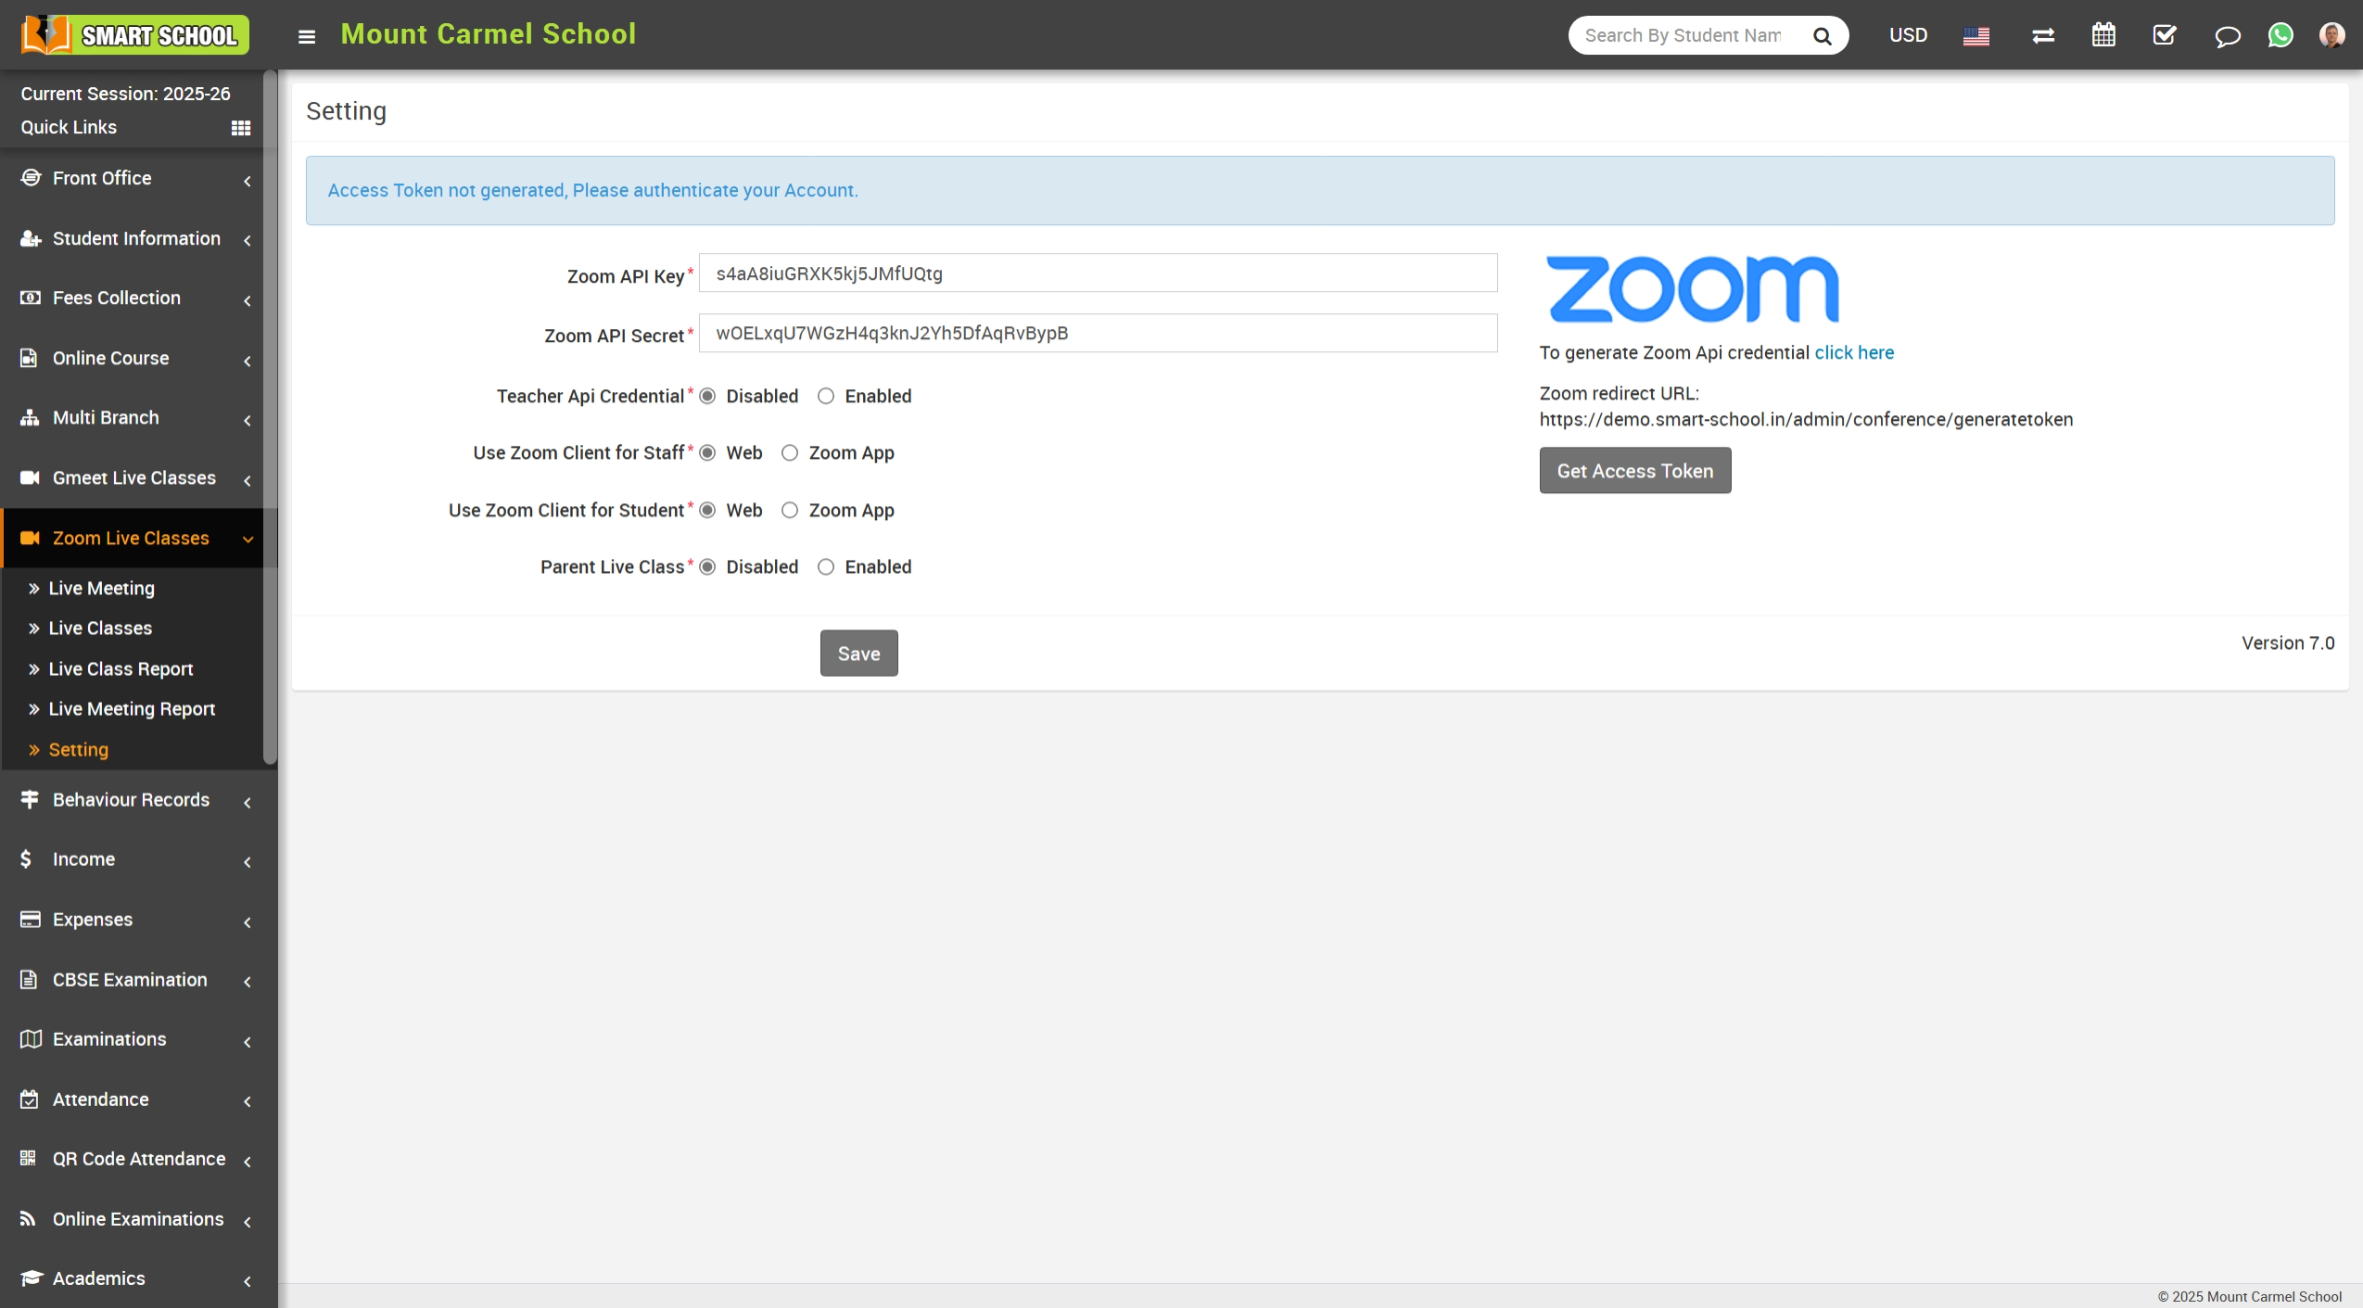2363x1308 pixels.
Task: Click the Online Examinations RSS icon
Action: click(28, 1218)
